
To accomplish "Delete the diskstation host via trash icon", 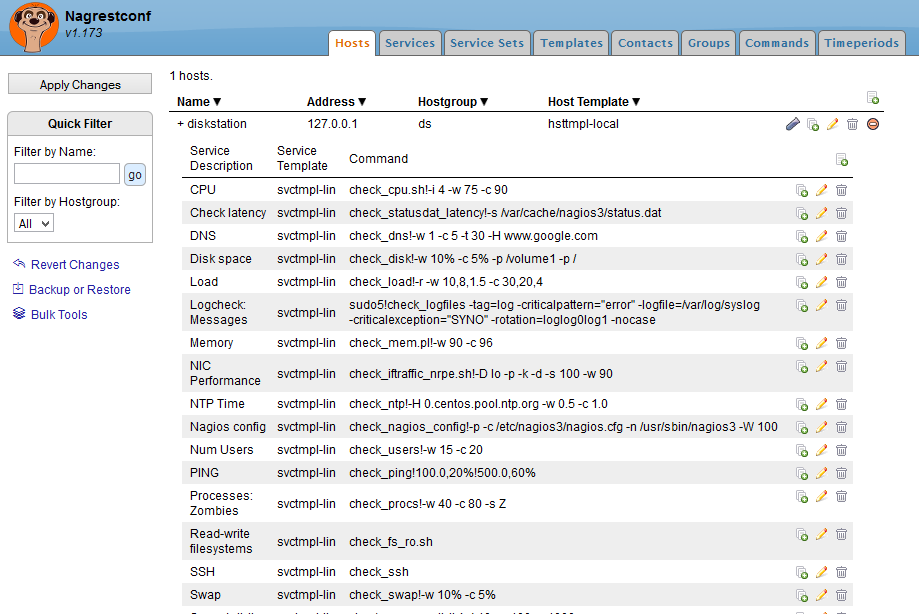I will (x=851, y=124).
